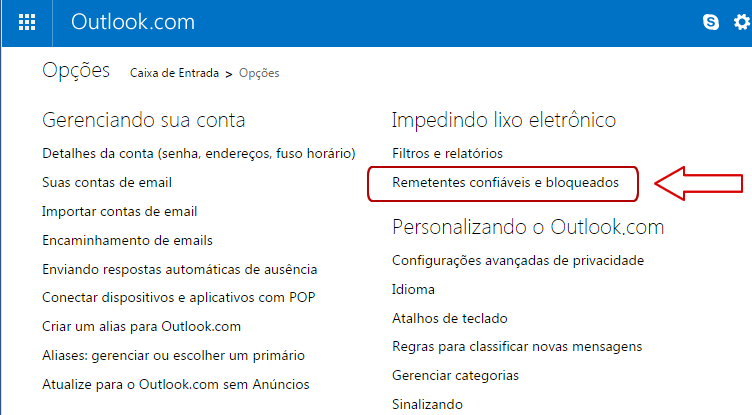Open Enviando respostas automáticas de ausência

180,270
